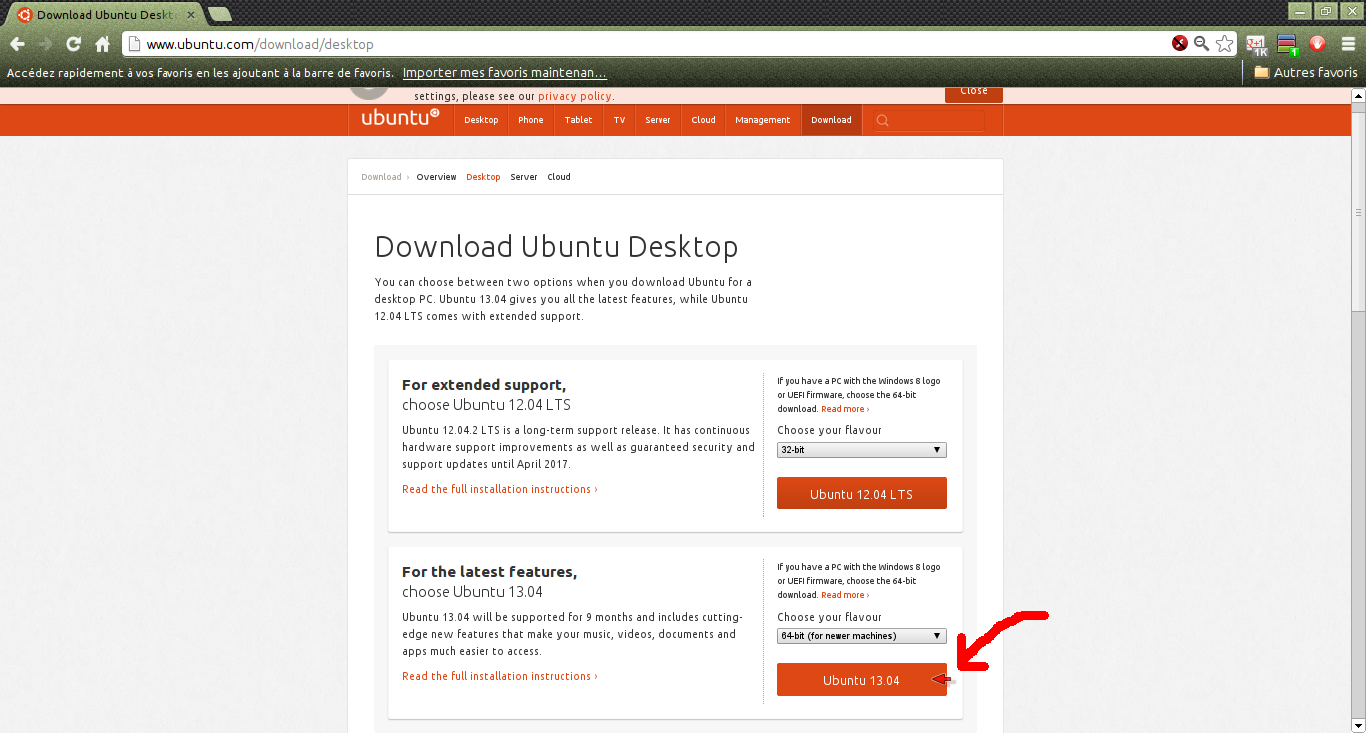Image resolution: width=1366 pixels, height=733 pixels.
Task: Open the Autres favoris bookmarks folder
Action: 1306,72
